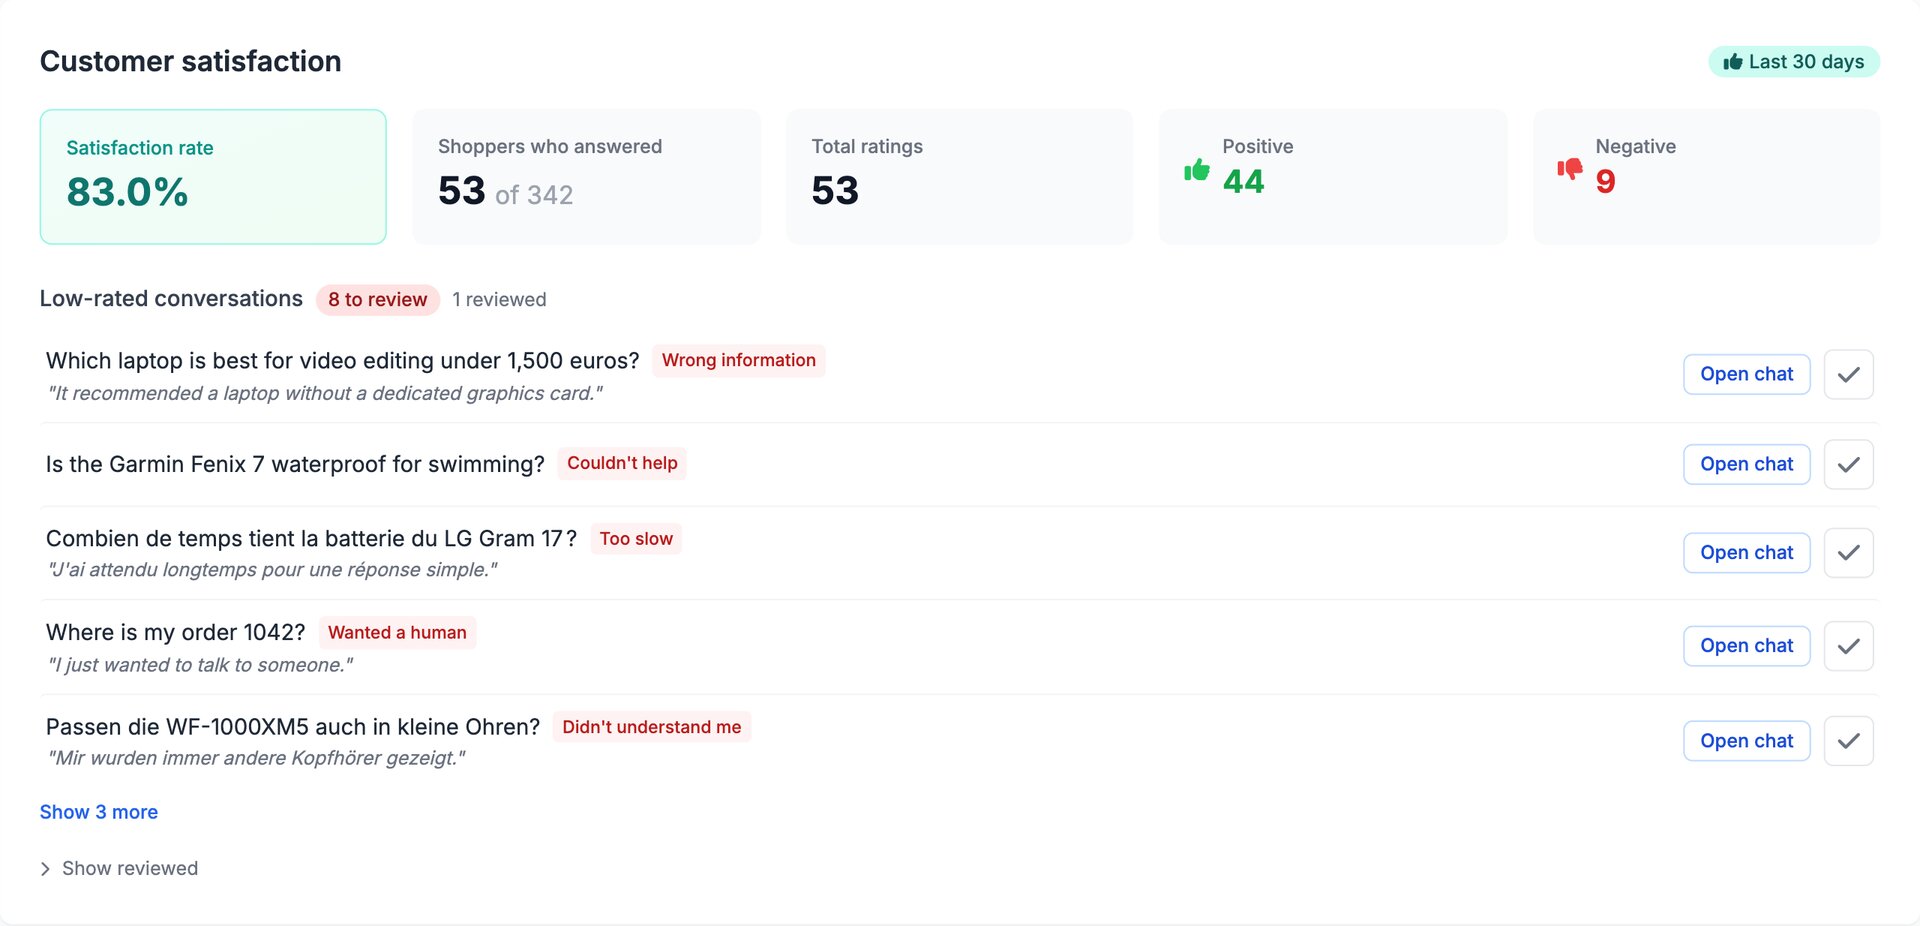Click the Customer satisfaction heading
This screenshot has height=926, width=1920.
pos(191,62)
